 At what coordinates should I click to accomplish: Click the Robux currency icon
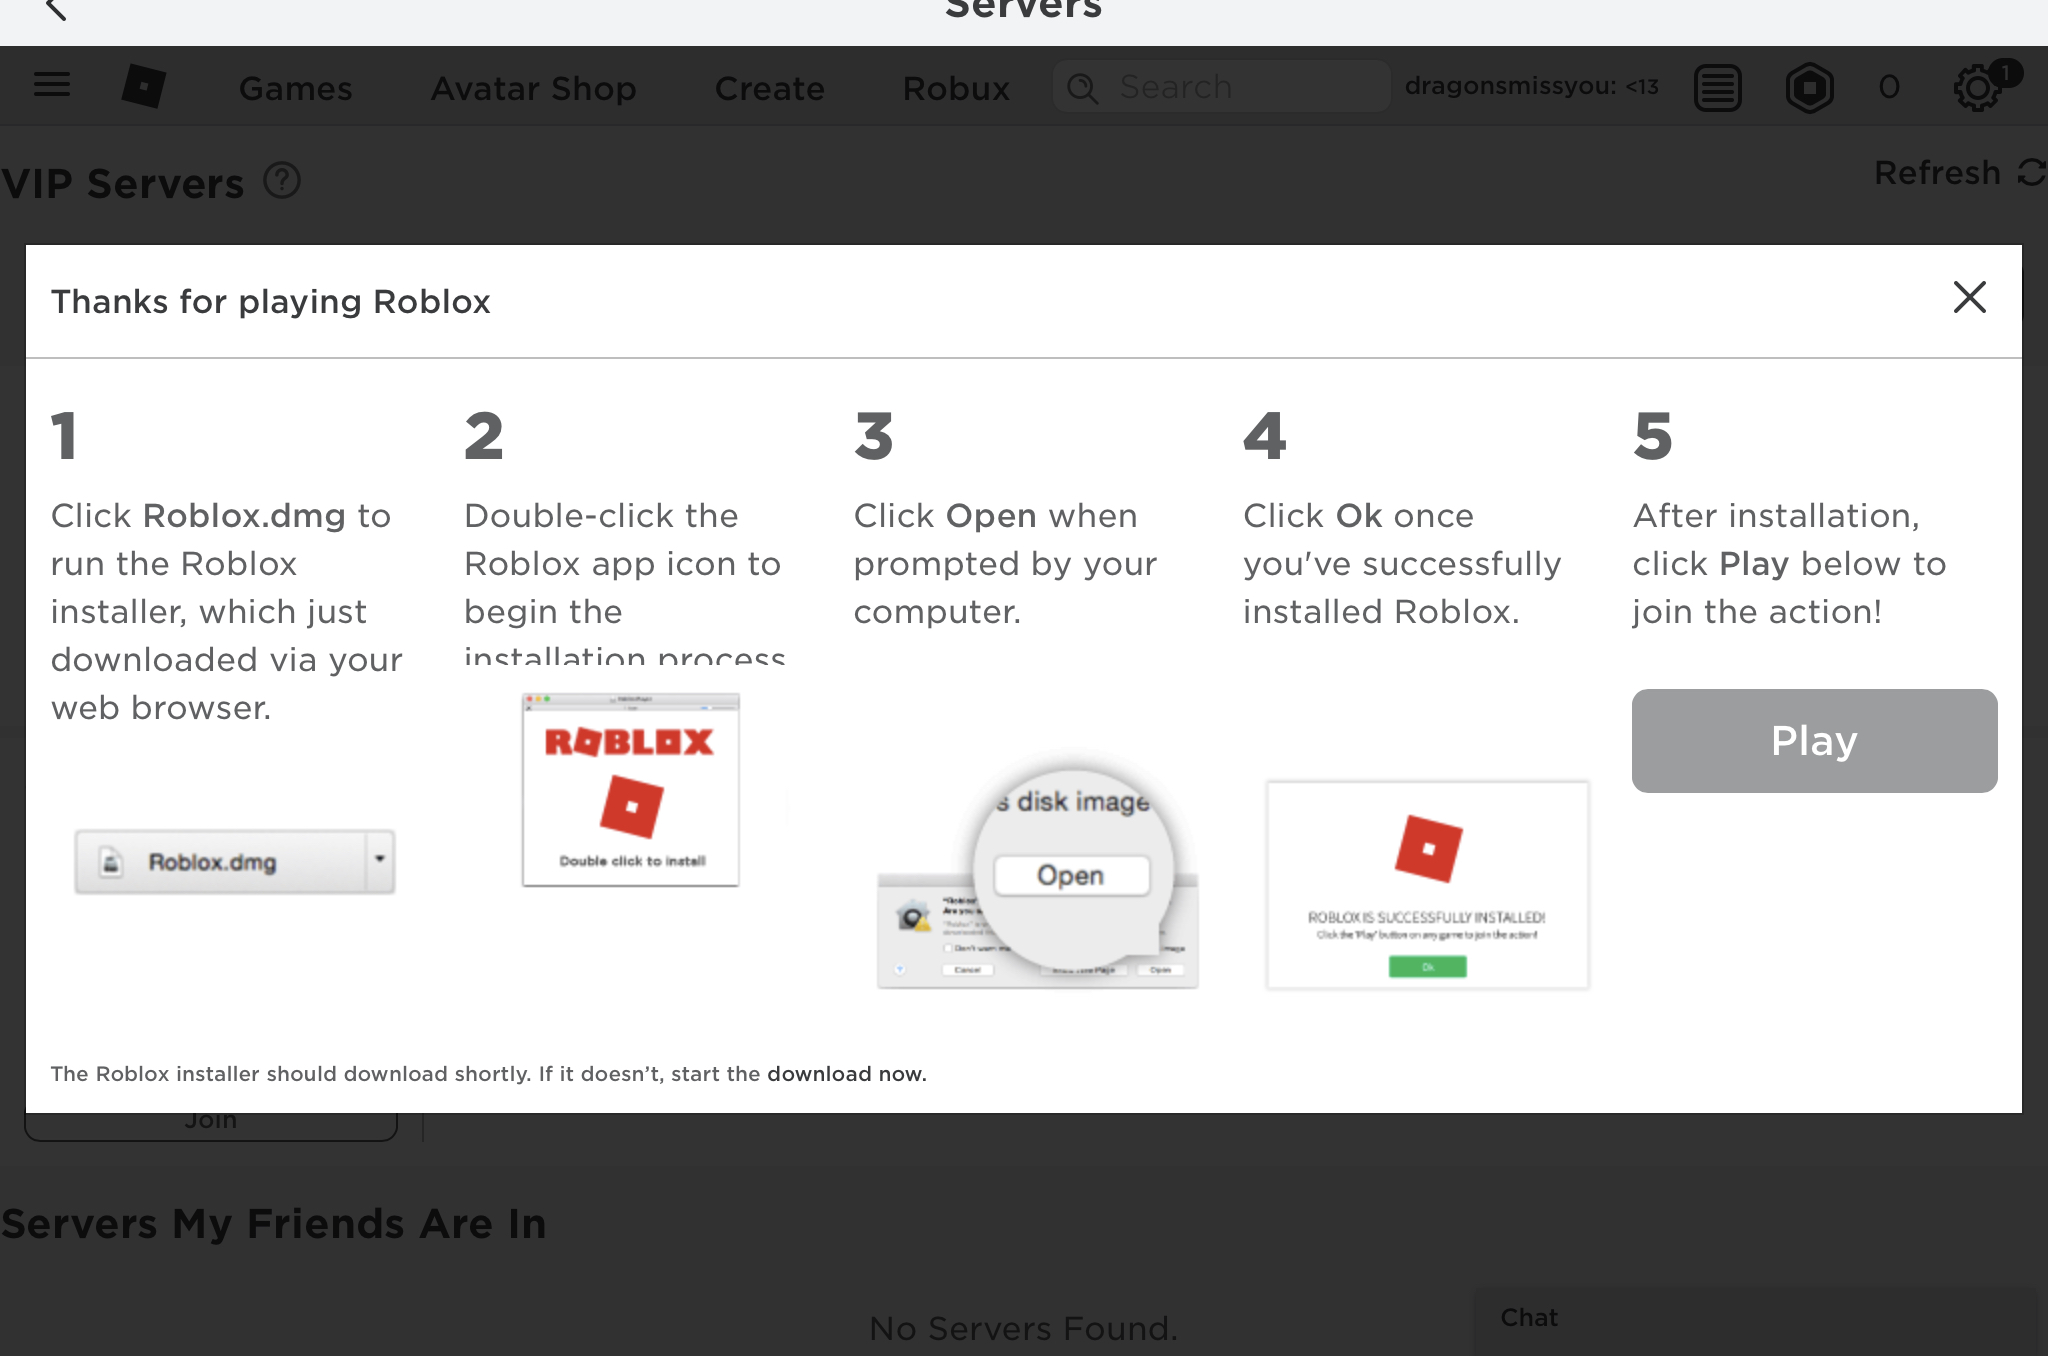coord(1811,86)
